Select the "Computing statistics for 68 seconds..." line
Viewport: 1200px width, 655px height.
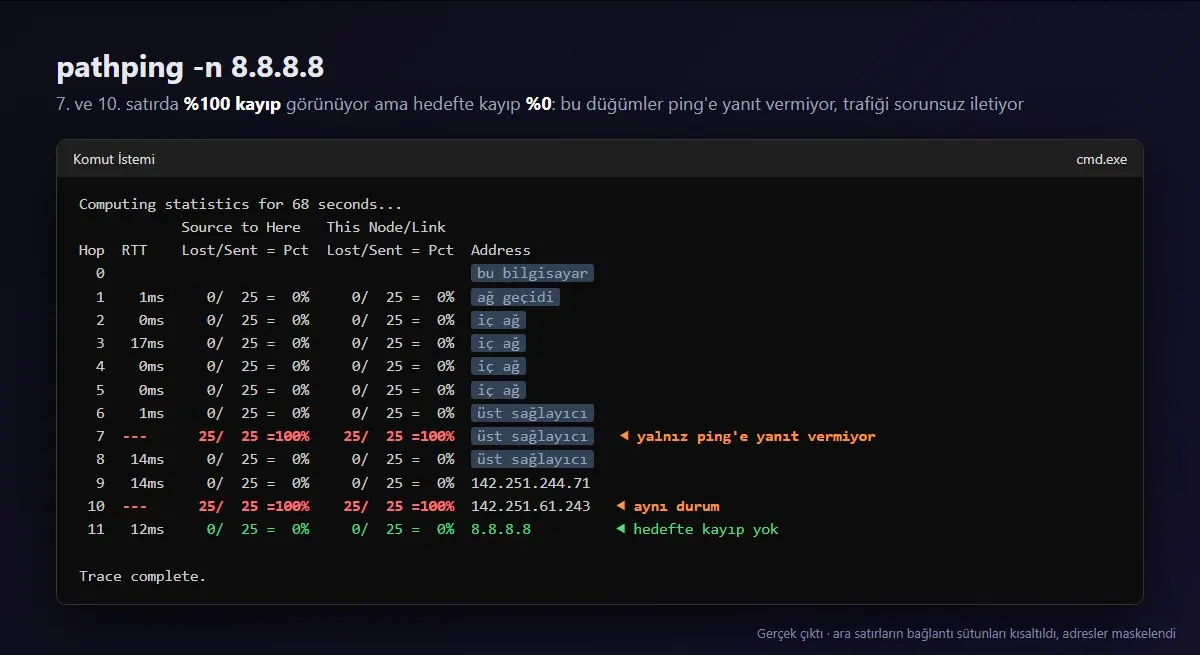coord(241,204)
